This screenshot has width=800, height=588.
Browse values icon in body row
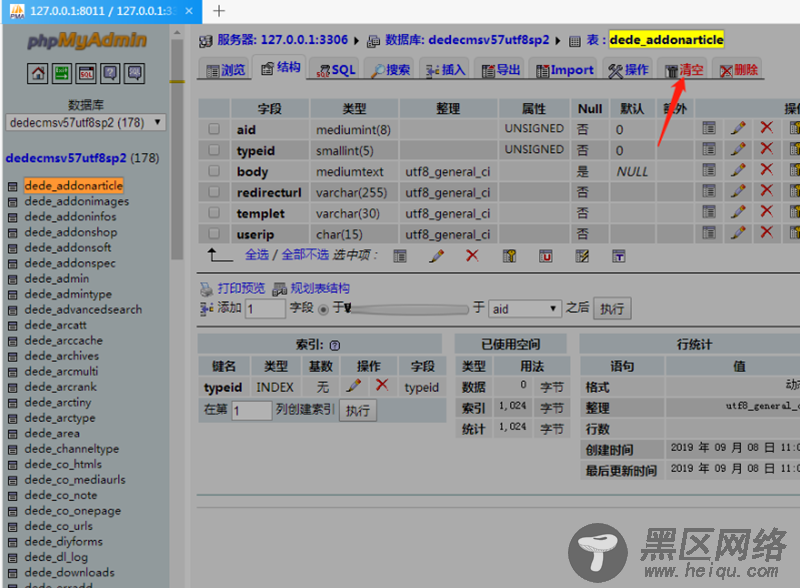click(x=709, y=169)
